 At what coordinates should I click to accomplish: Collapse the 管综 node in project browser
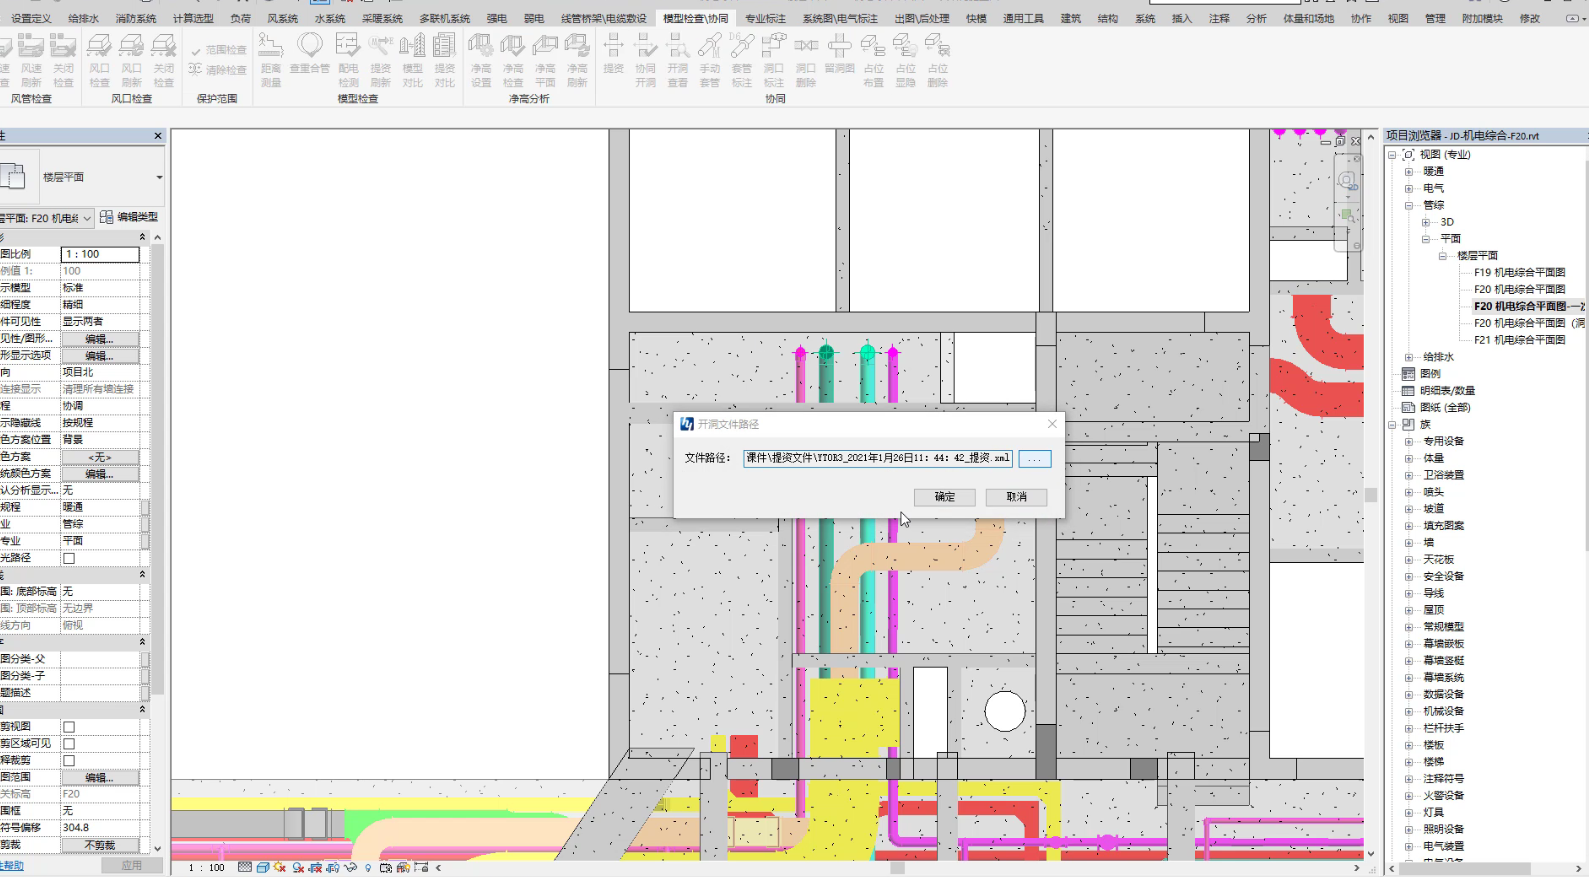tap(1409, 205)
